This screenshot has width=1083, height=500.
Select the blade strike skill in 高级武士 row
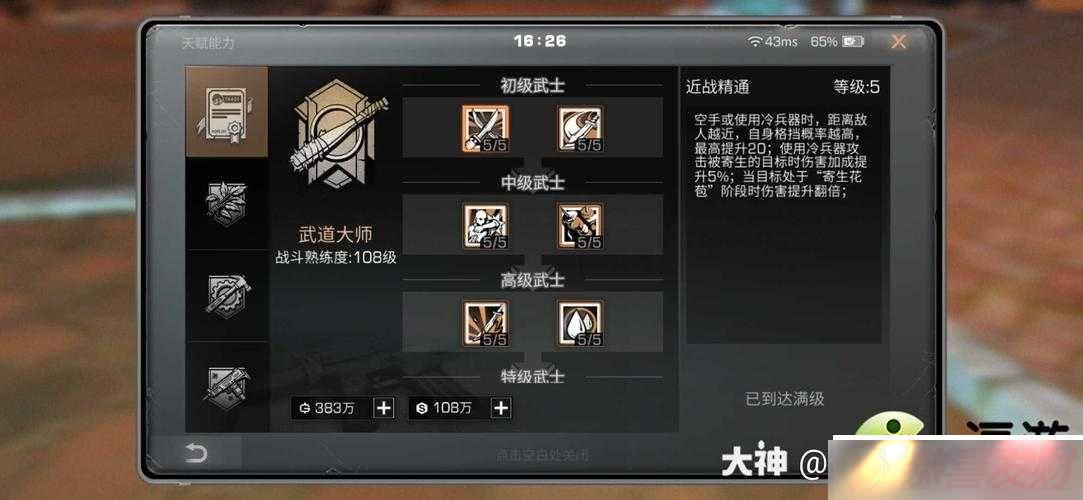485,323
